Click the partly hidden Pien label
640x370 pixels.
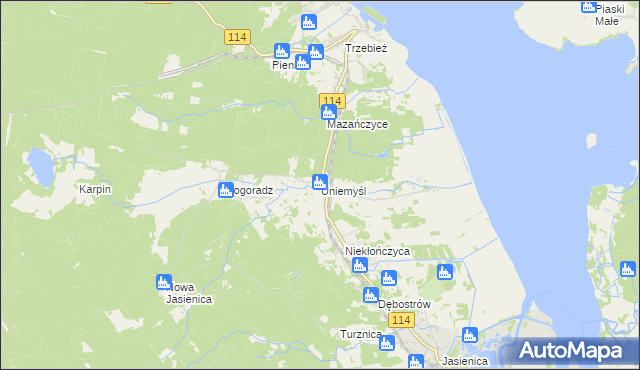click(283, 65)
